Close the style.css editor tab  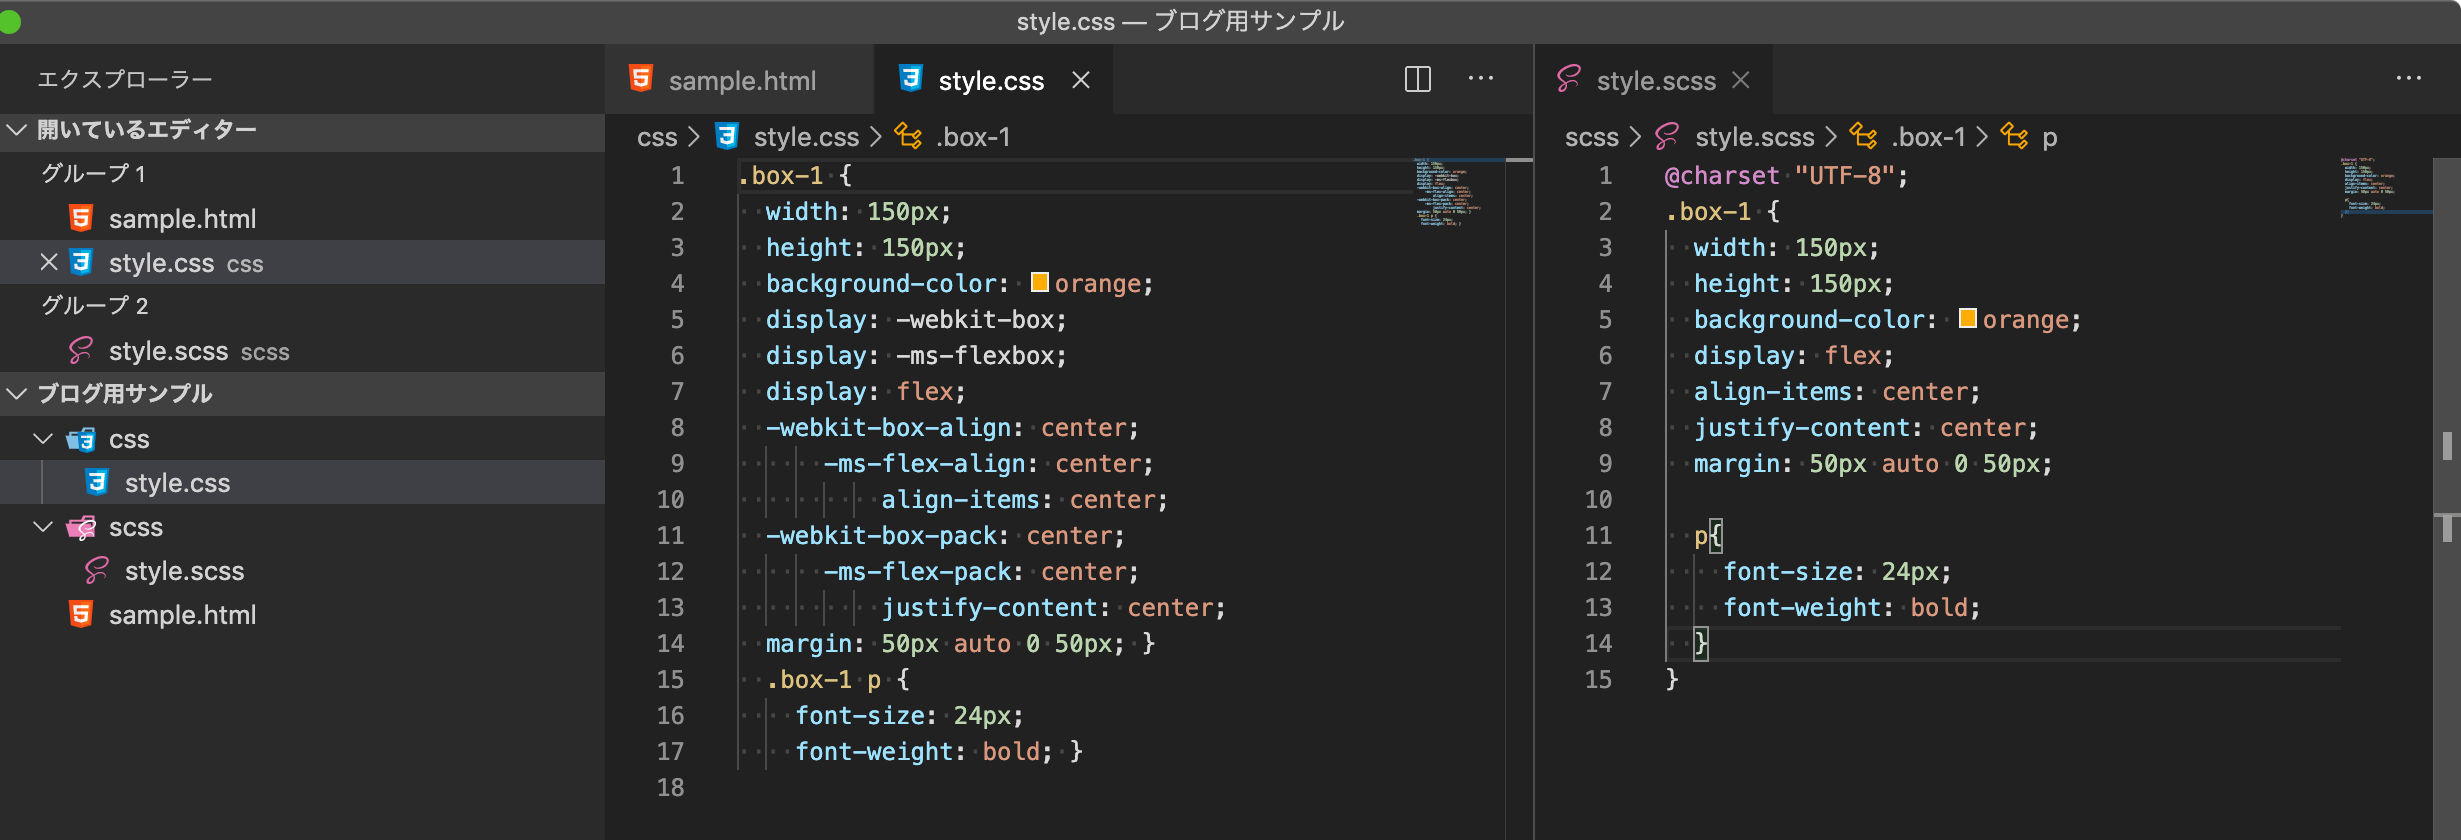pyautogui.click(x=1081, y=80)
